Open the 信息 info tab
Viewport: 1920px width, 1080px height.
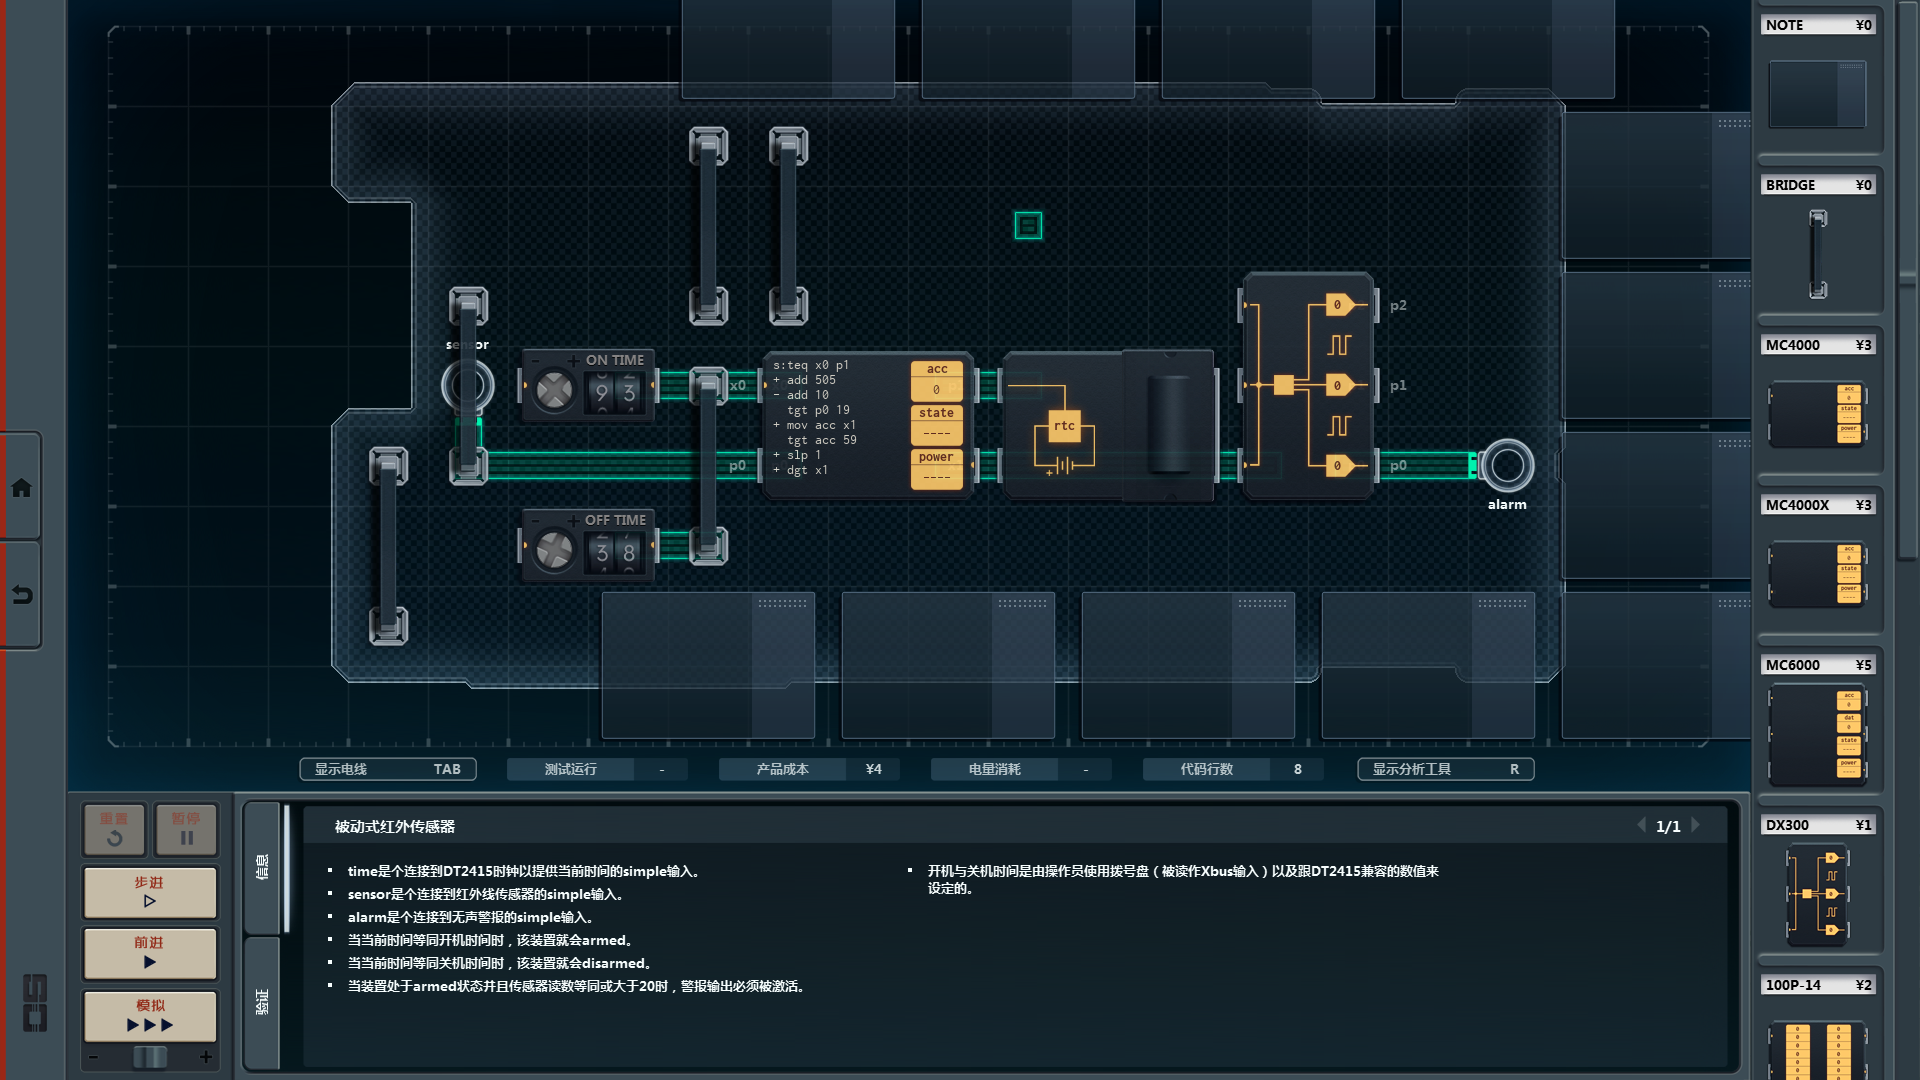[x=262, y=867]
